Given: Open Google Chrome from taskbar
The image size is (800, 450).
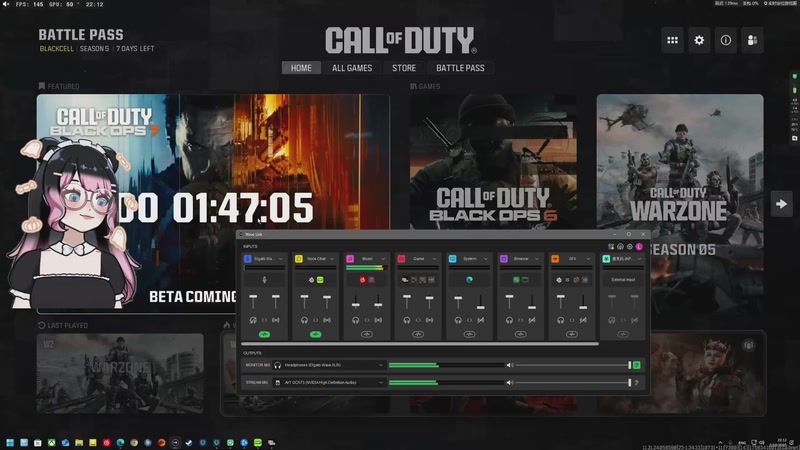Looking at the screenshot, I should click(134, 443).
